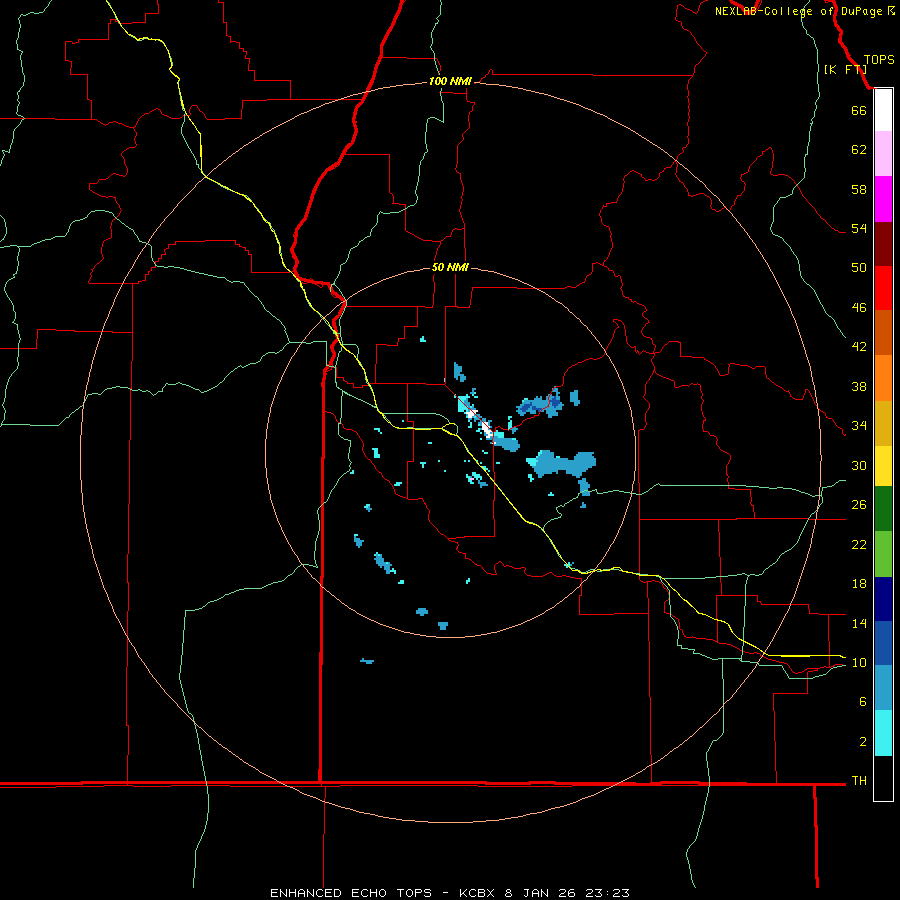The height and width of the screenshot is (900, 900).
Task: Select the light green swatch near 22 kft
Action: (x=883, y=554)
